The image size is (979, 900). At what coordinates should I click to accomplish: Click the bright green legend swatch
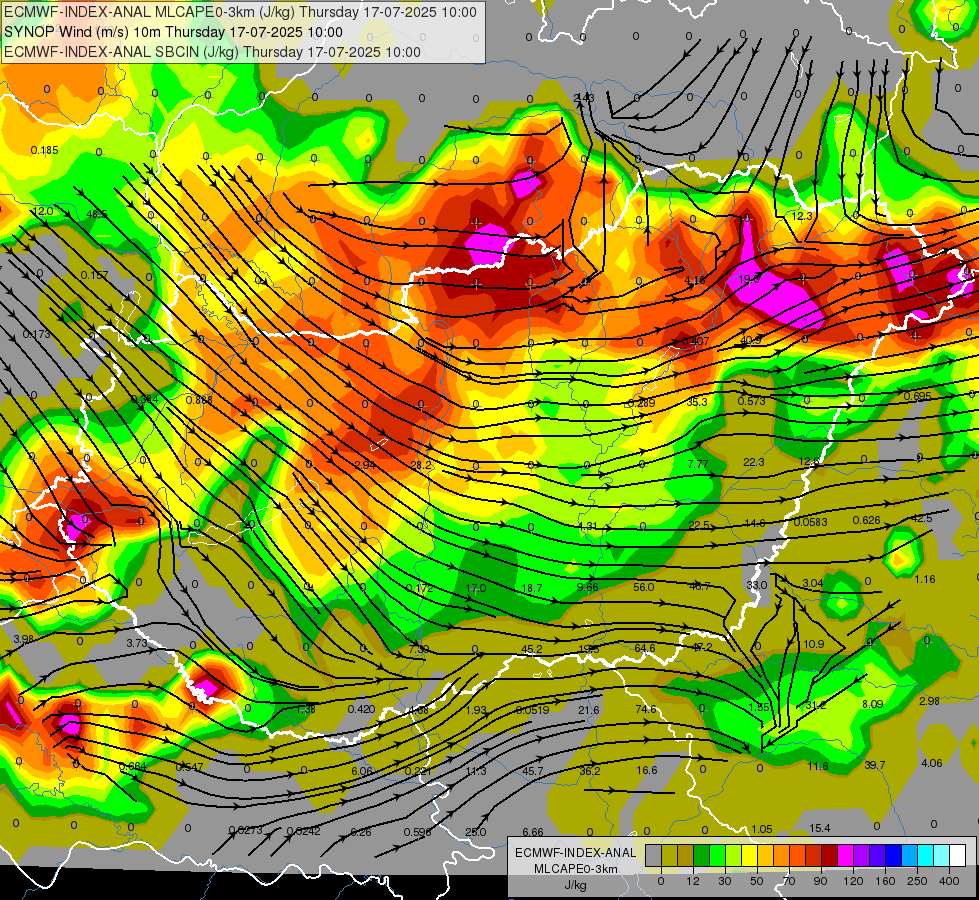(717, 855)
